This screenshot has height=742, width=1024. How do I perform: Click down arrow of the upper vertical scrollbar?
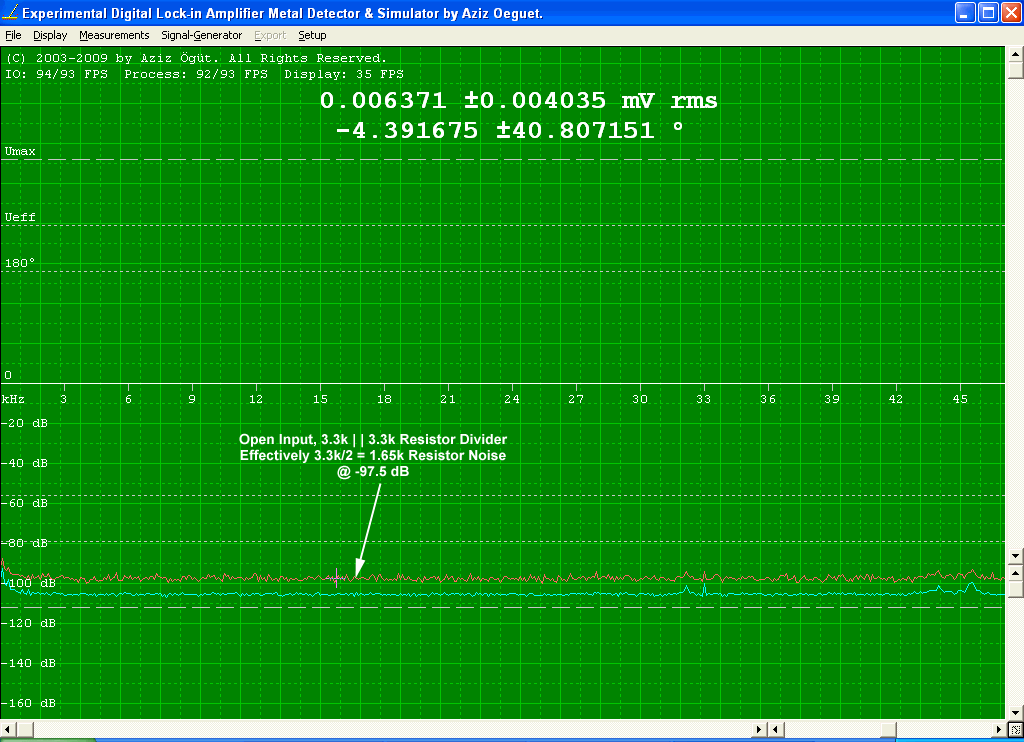[x=1015, y=555]
